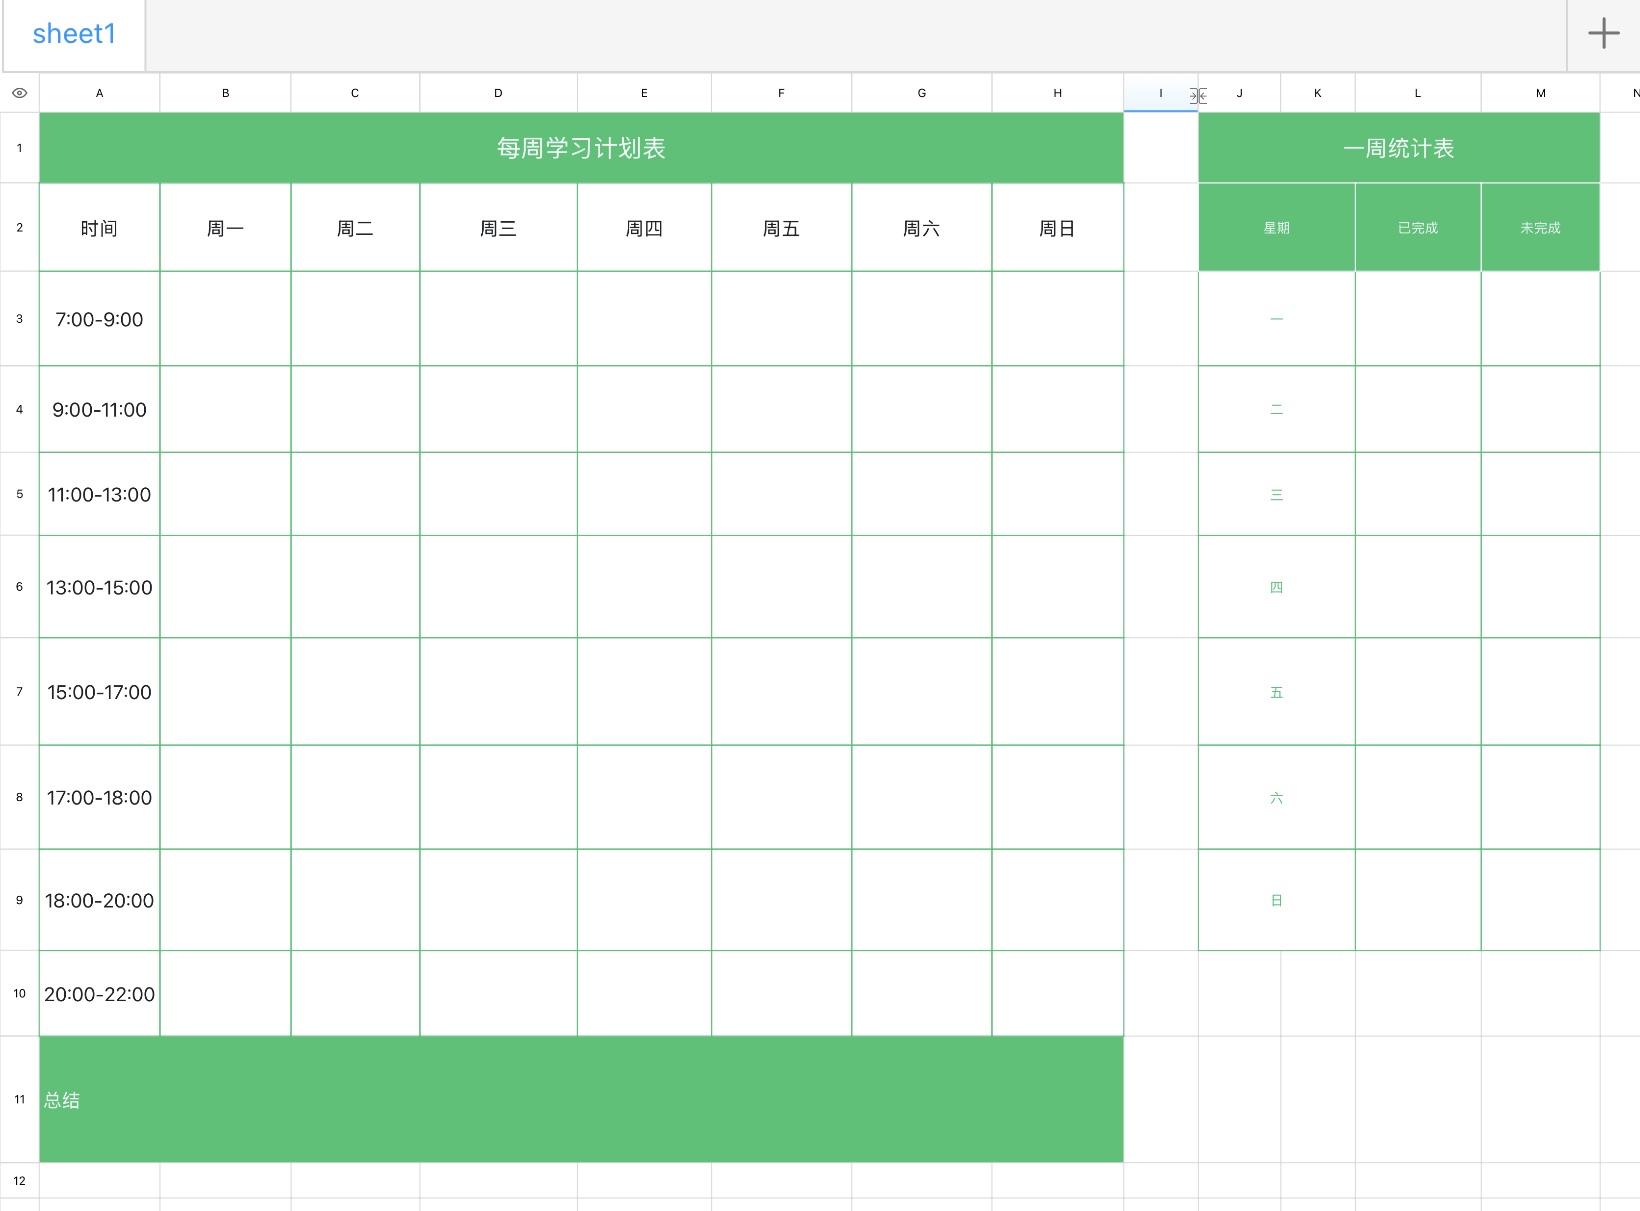1640x1211 pixels.
Task: Click the 一周统计表 title cell
Action: [x=1399, y=148]
